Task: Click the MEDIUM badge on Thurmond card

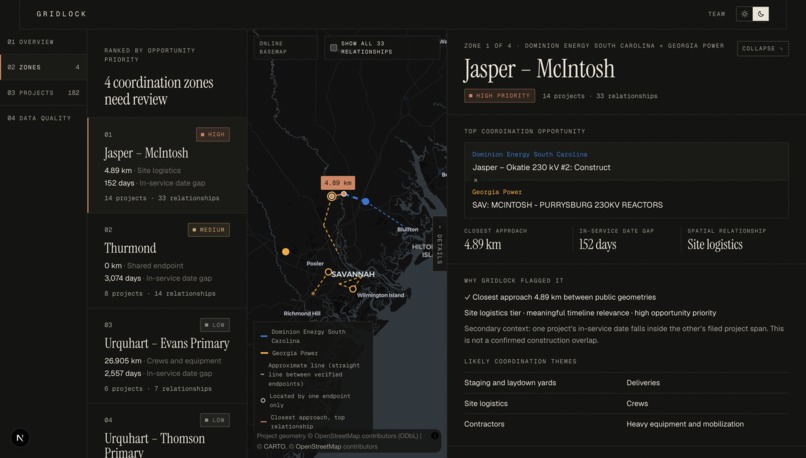Action: point(209,230)
